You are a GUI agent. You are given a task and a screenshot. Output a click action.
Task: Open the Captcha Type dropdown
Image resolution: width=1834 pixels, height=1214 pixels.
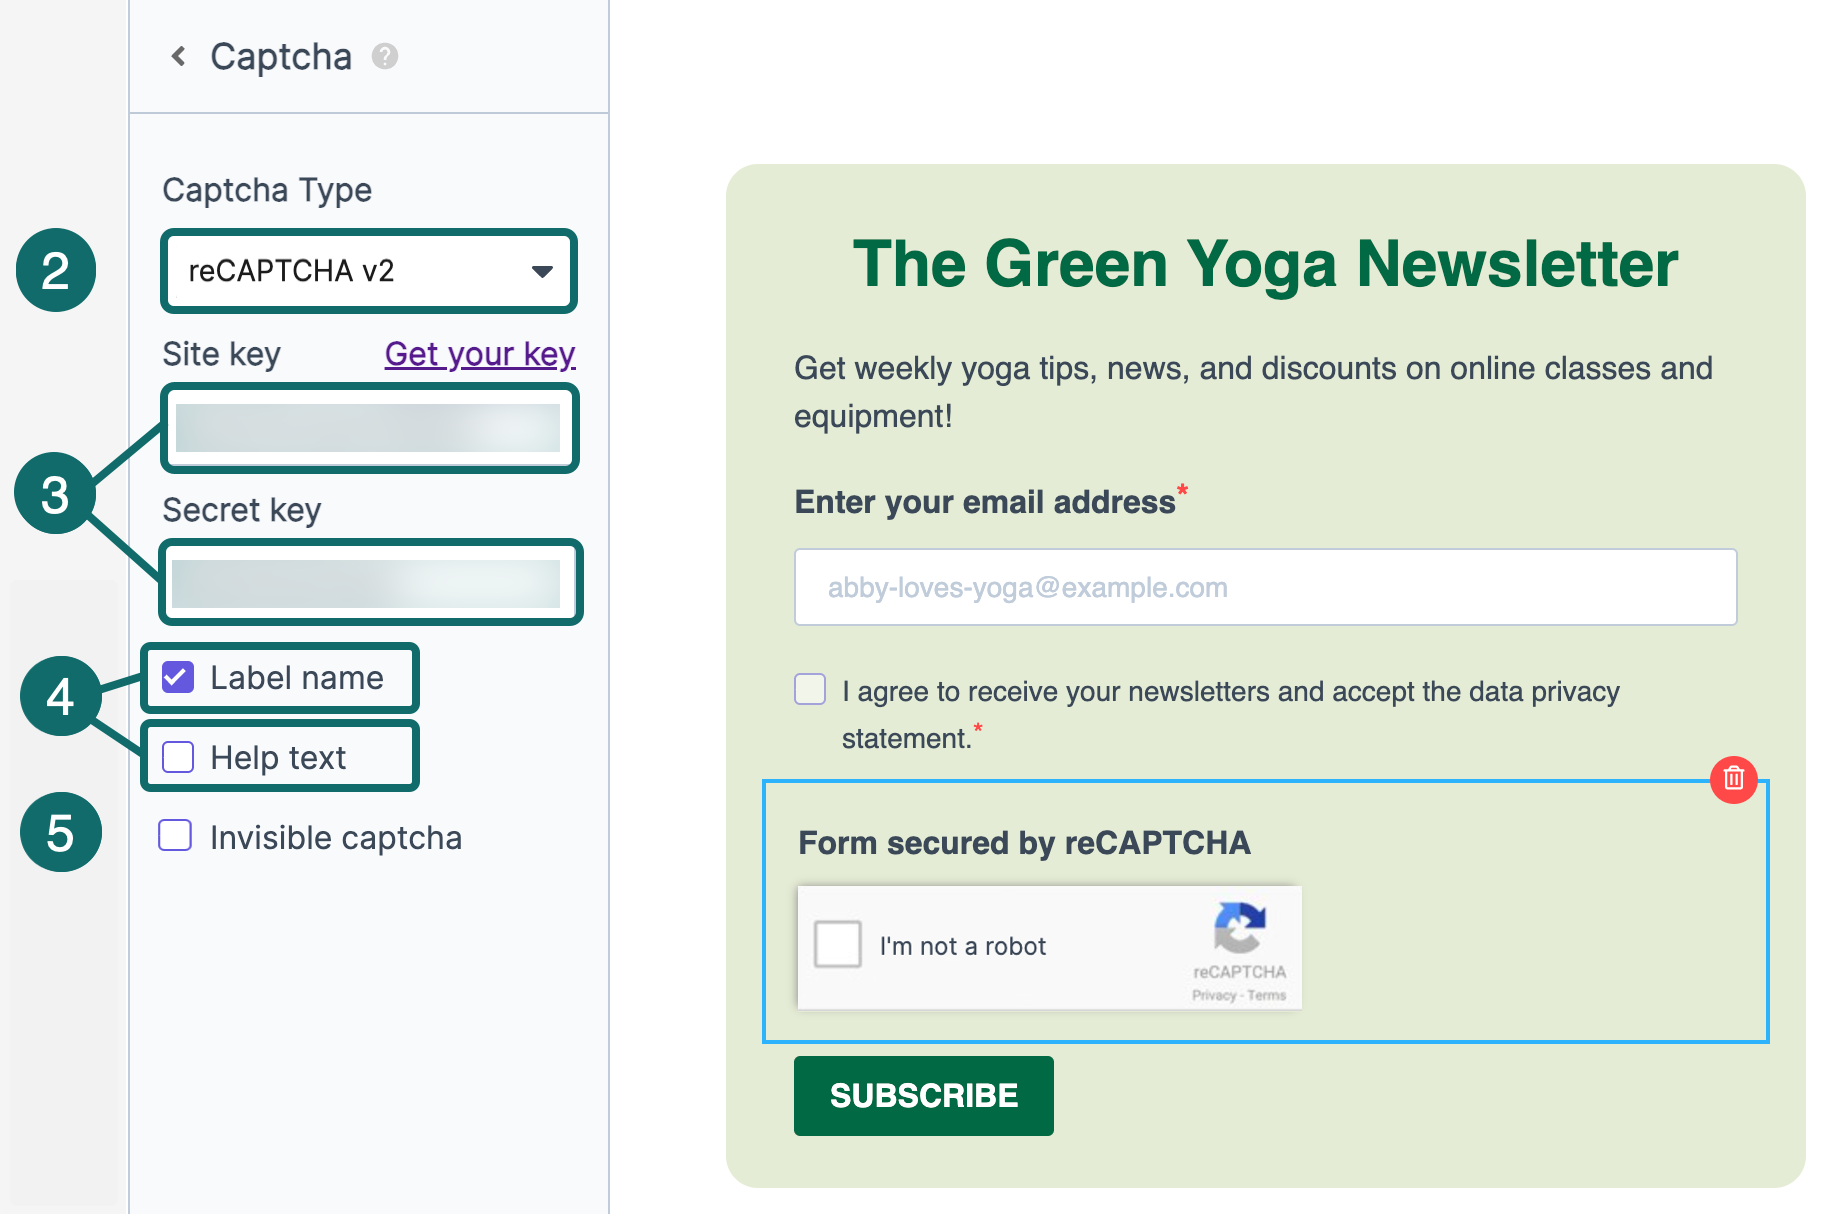[369, 271]
